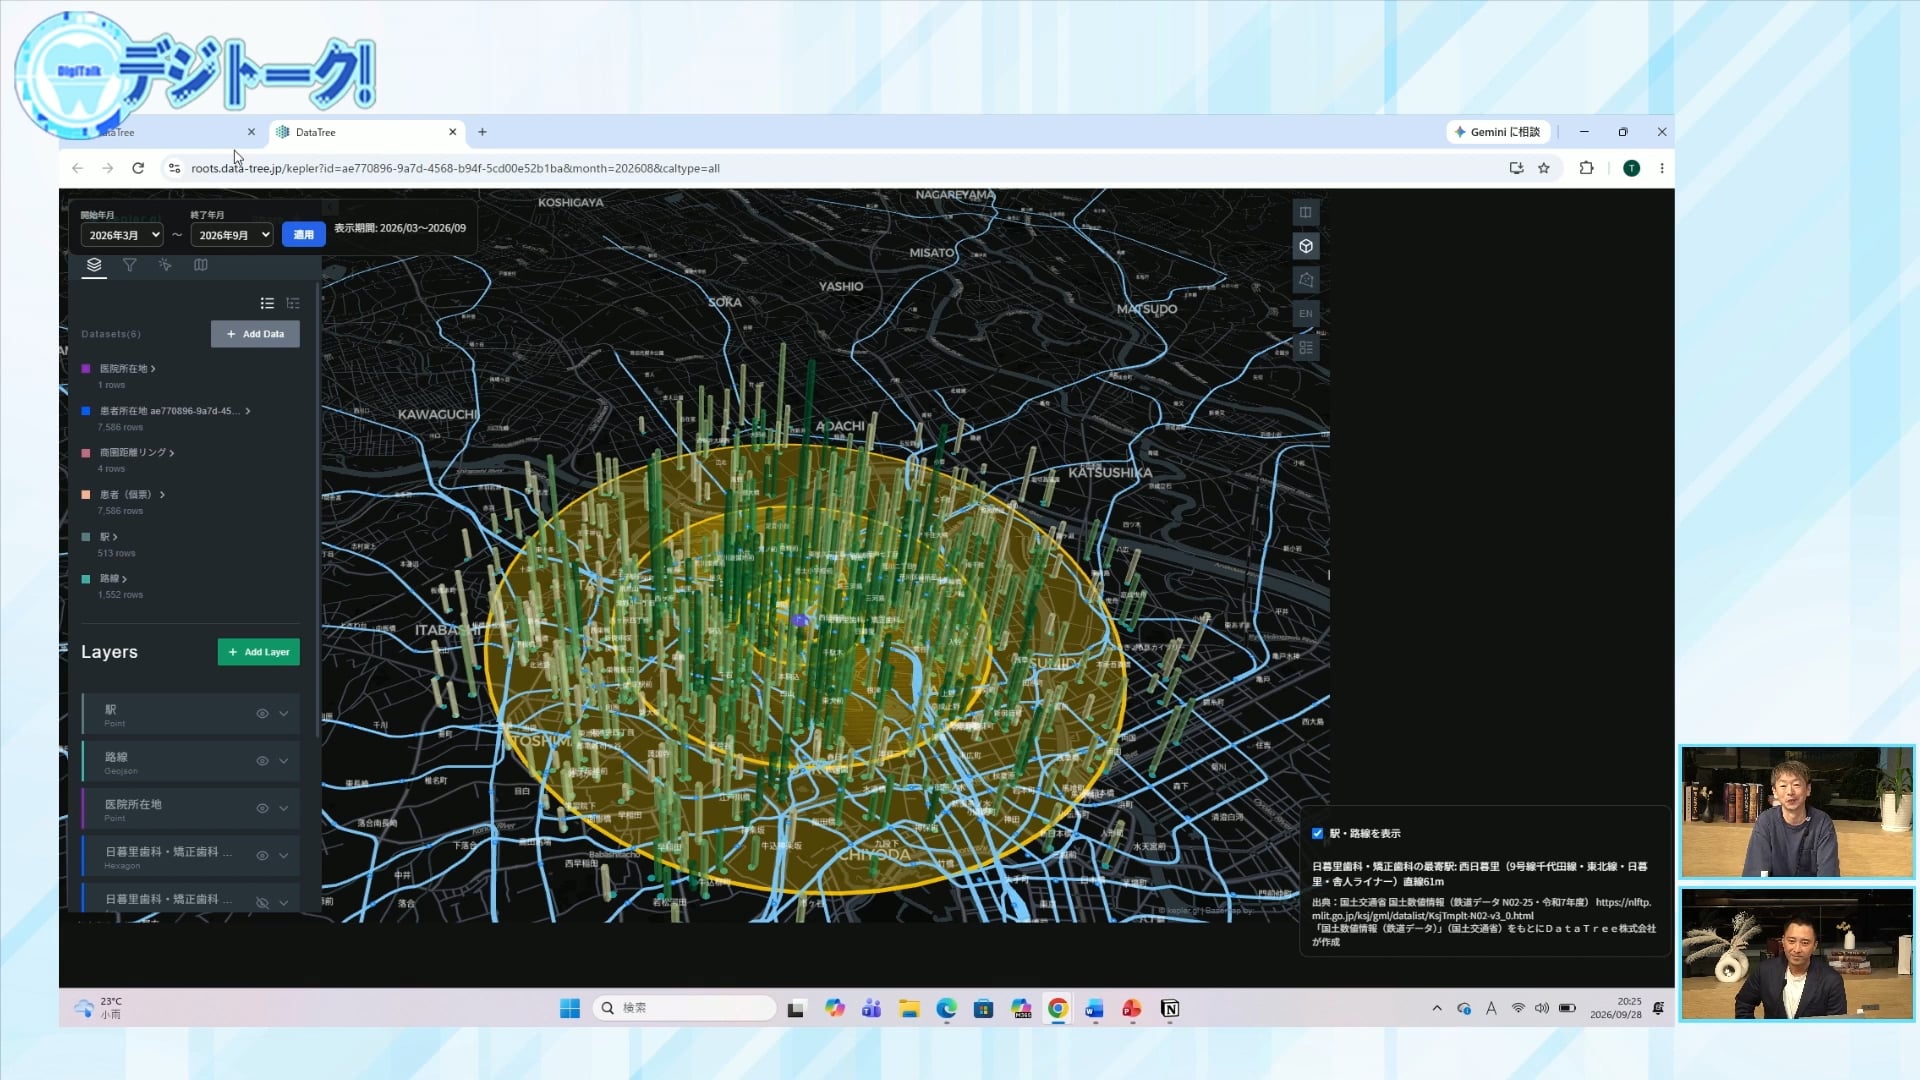
Task: Open browser extensions puzzle icon
Action: point(1586,168)
